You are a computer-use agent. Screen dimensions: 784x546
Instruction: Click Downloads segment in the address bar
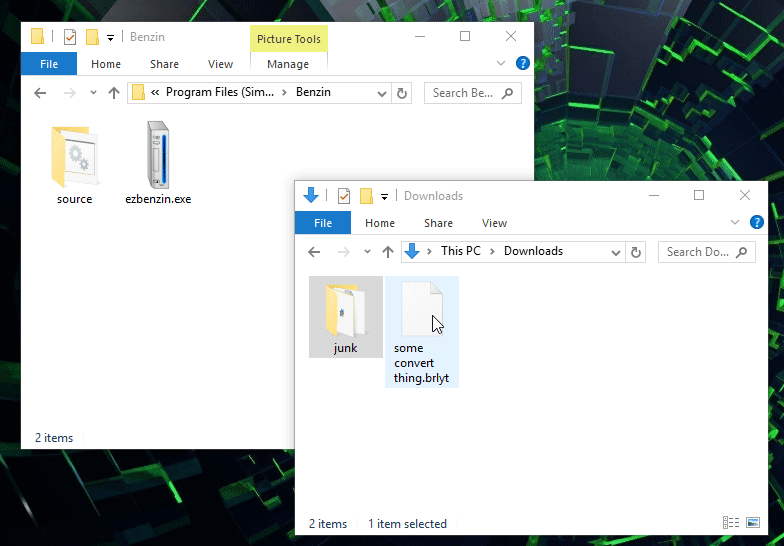533,251
